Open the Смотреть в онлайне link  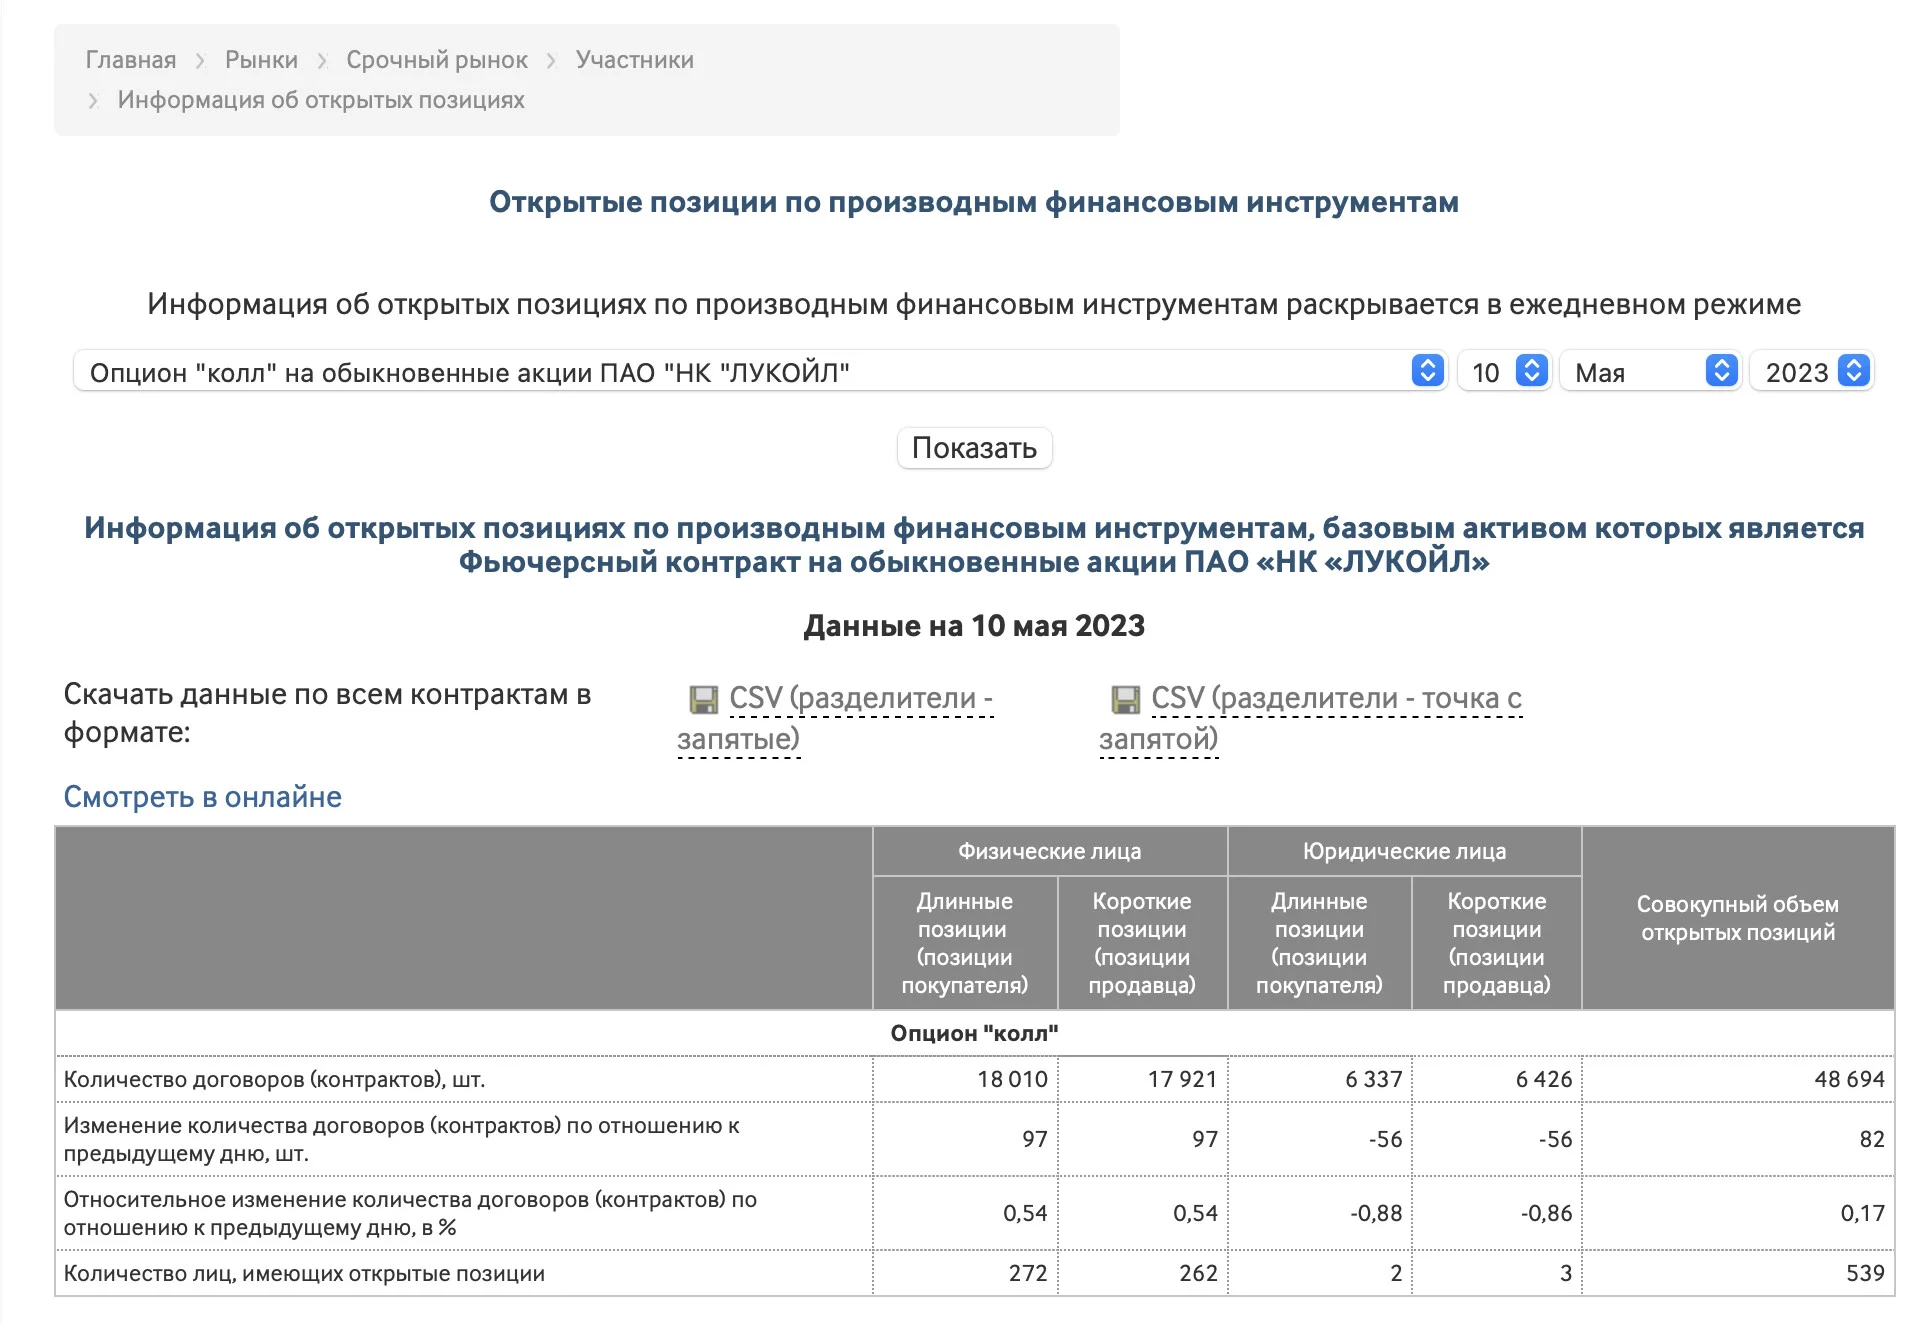pos(203,797)
